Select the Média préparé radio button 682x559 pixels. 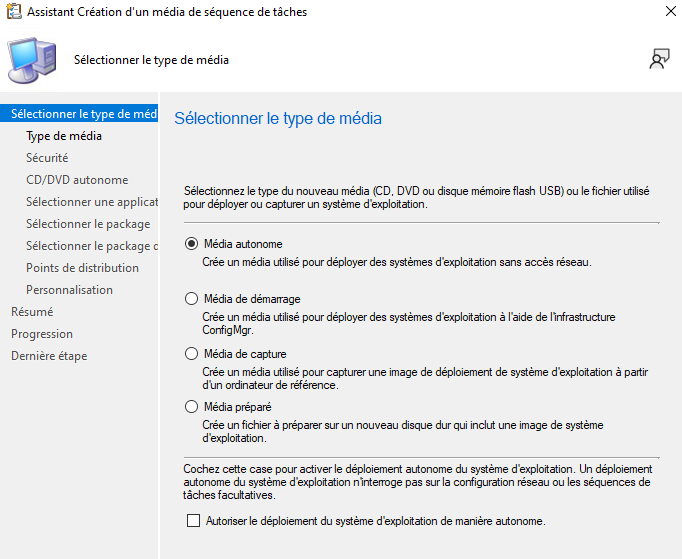point(192,407)
